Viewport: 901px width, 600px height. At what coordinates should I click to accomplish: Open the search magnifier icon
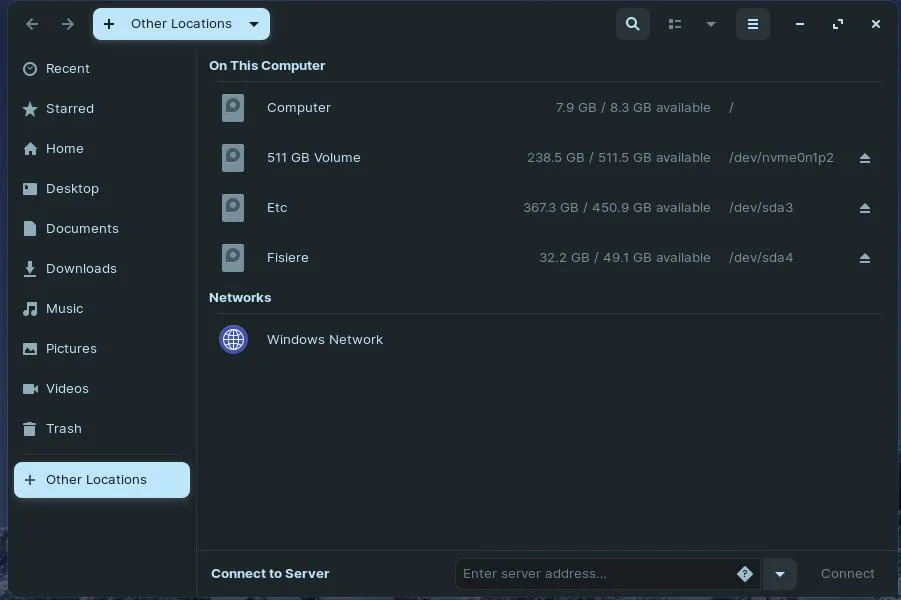click(x=633, y=24)
